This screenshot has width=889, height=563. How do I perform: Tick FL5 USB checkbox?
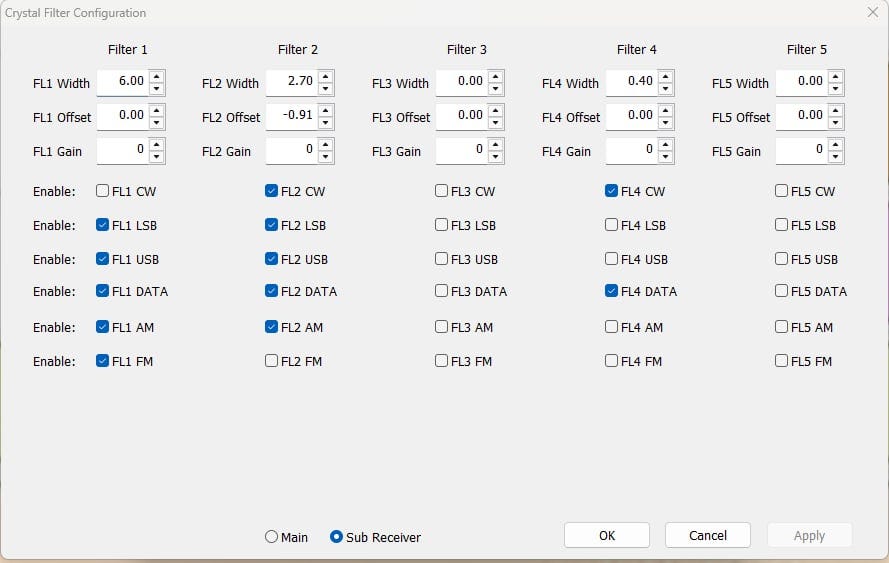click(x=781, y=259)
